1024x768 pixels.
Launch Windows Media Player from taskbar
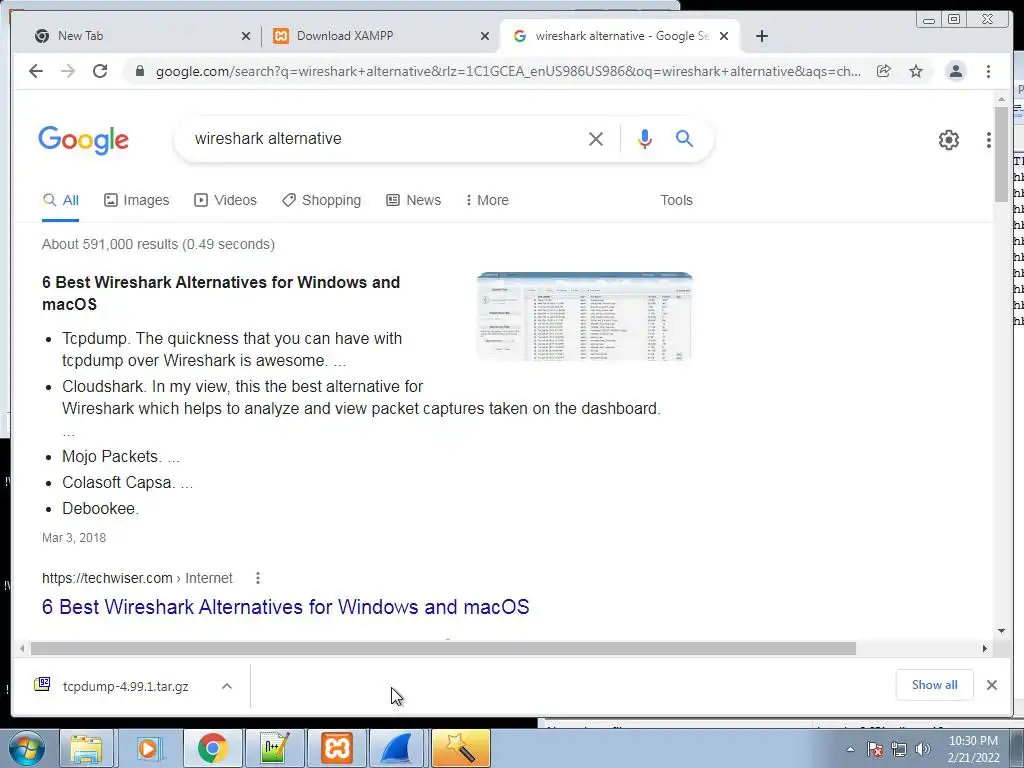click(x=148, y=748)
